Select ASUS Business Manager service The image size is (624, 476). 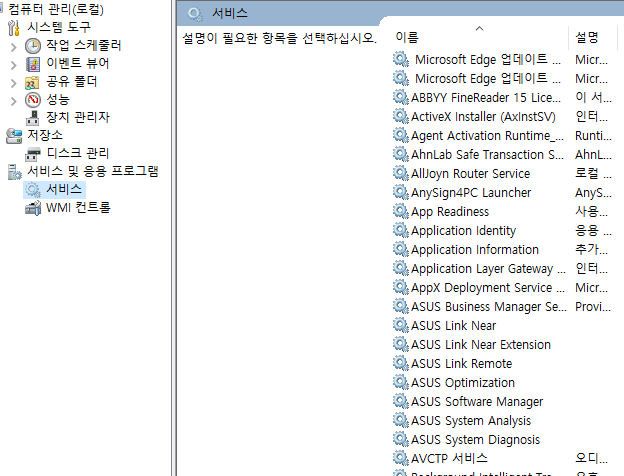pos(489,307)
